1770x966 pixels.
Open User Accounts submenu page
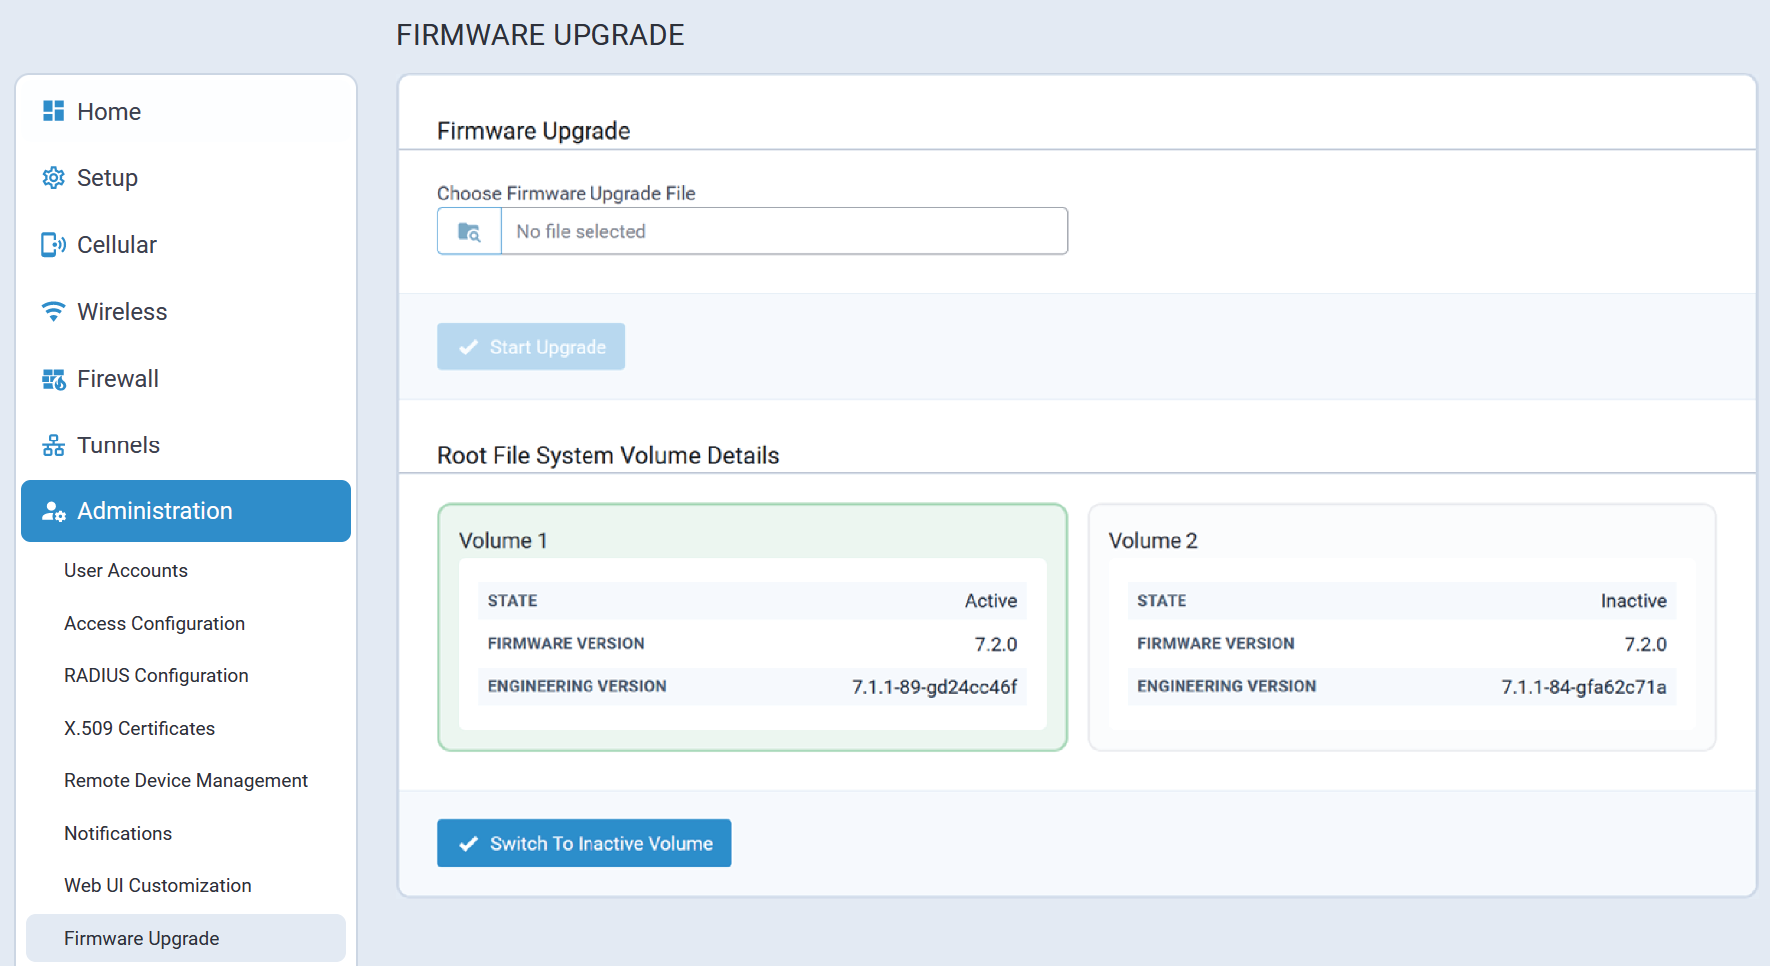click(126, 570)
